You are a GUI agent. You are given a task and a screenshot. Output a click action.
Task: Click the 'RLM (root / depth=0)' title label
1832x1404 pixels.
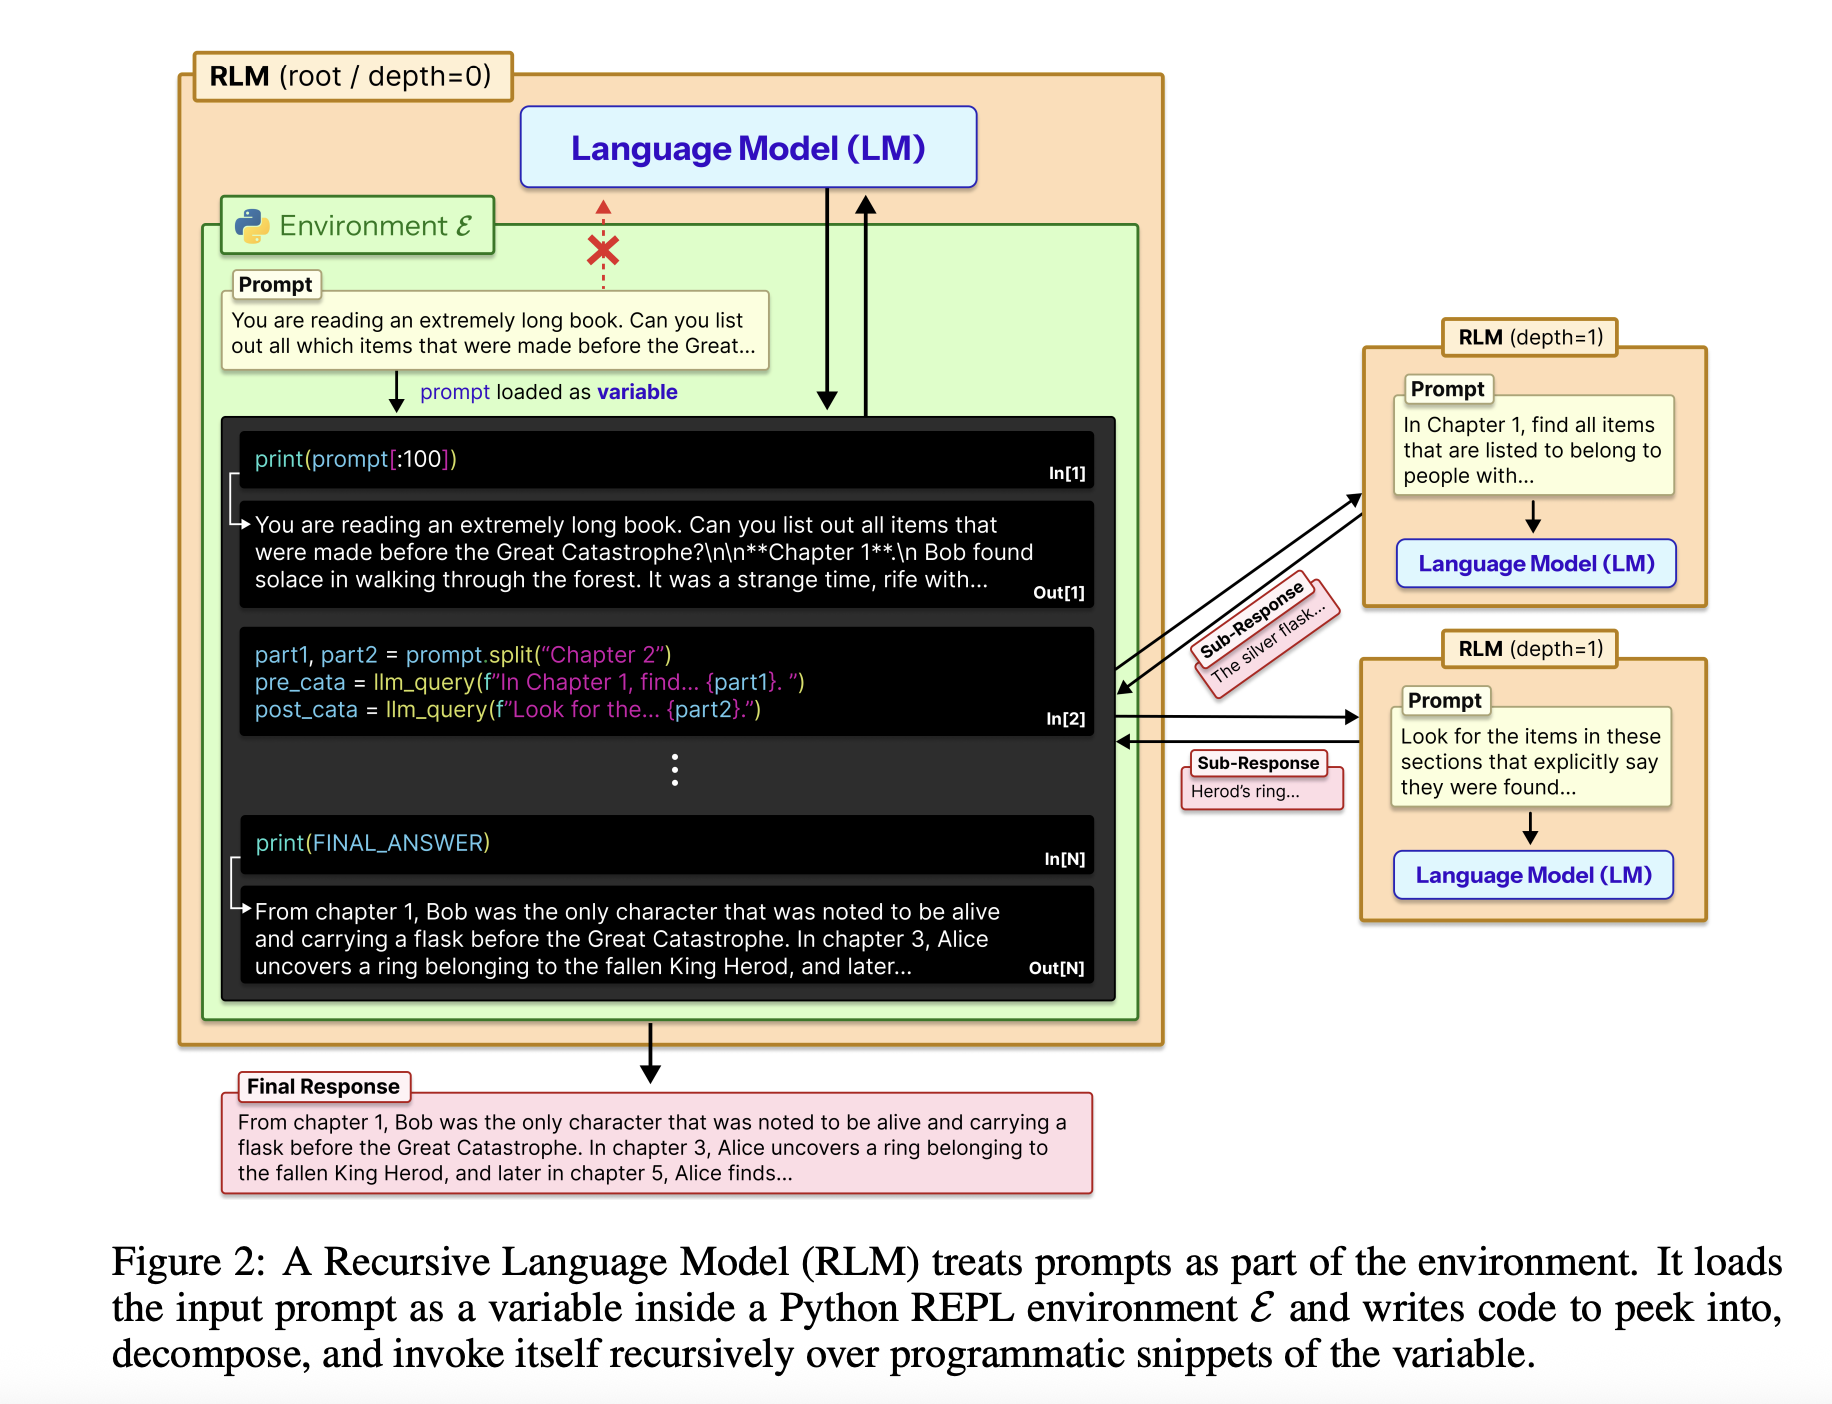point(351,77)
